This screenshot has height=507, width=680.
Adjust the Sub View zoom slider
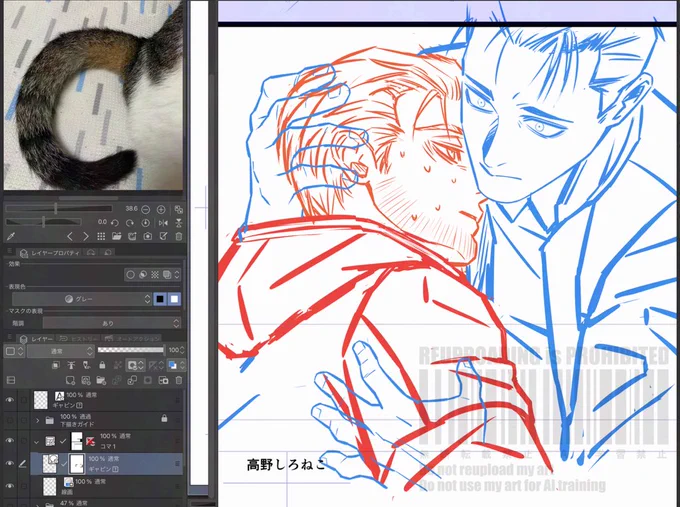tap(59, 209)
